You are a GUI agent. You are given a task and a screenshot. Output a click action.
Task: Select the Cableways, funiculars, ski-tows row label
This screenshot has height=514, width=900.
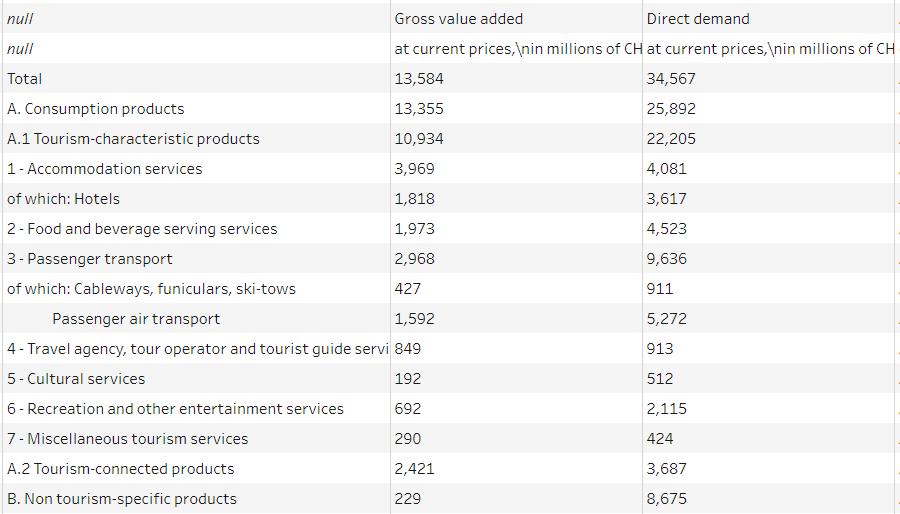click(x=152, y=289)
